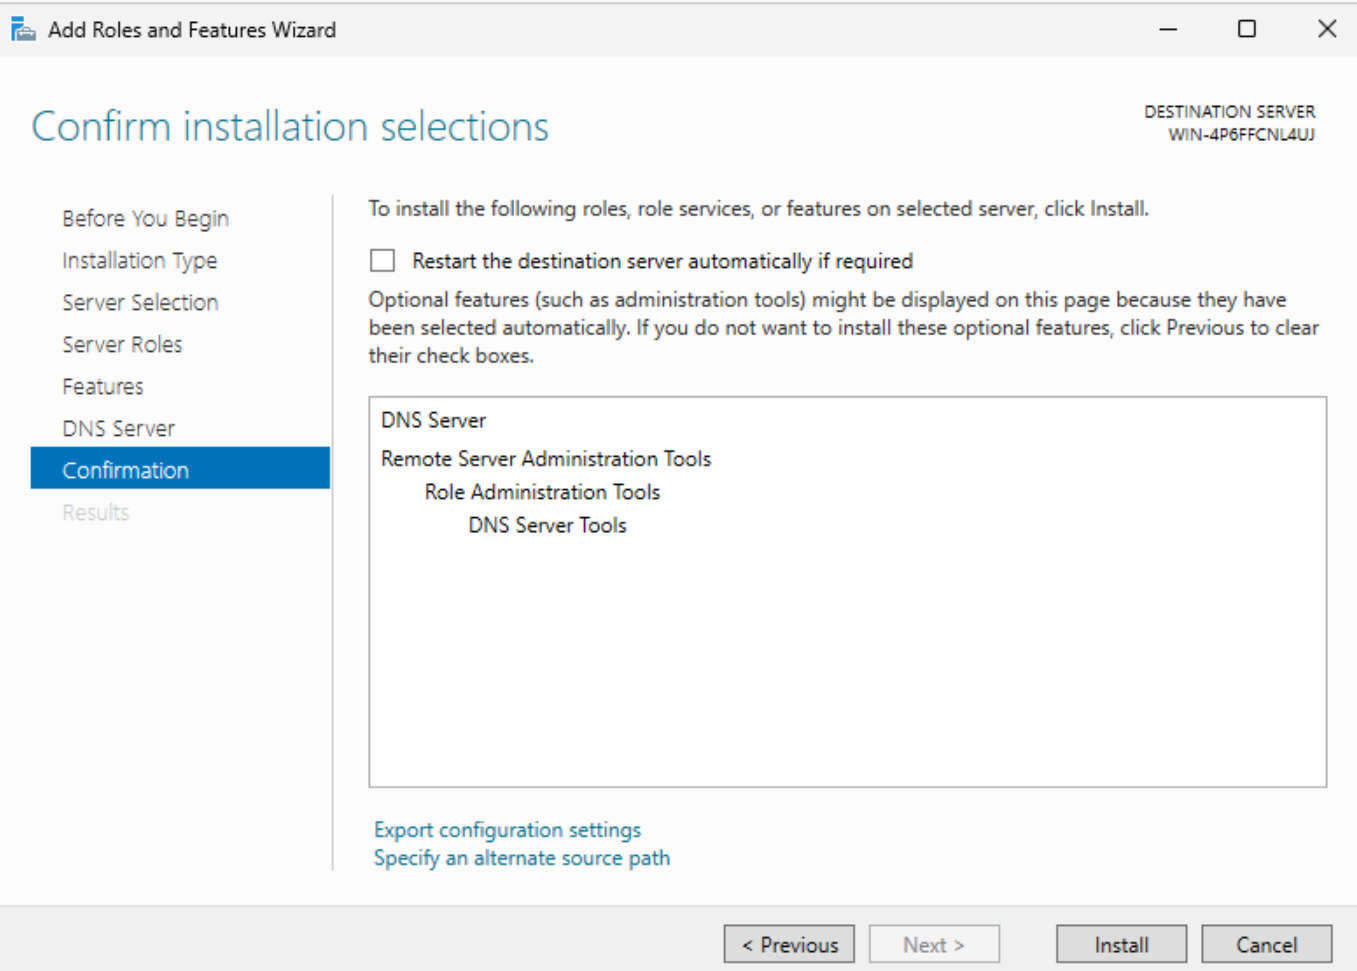
Task: Enable automatic restart of destination server
Action: tap(383, 261)
